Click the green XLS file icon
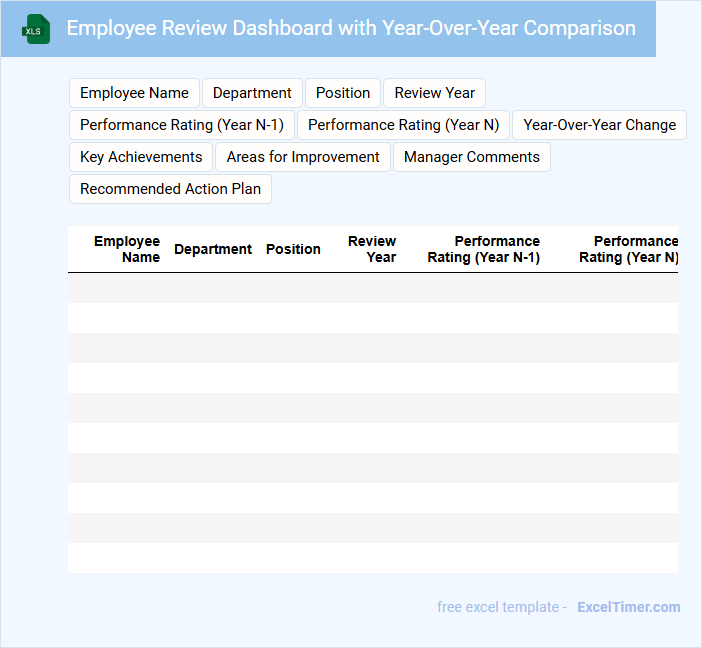The height and width of the screenshot is (648, 702). [x=36, y=29]
